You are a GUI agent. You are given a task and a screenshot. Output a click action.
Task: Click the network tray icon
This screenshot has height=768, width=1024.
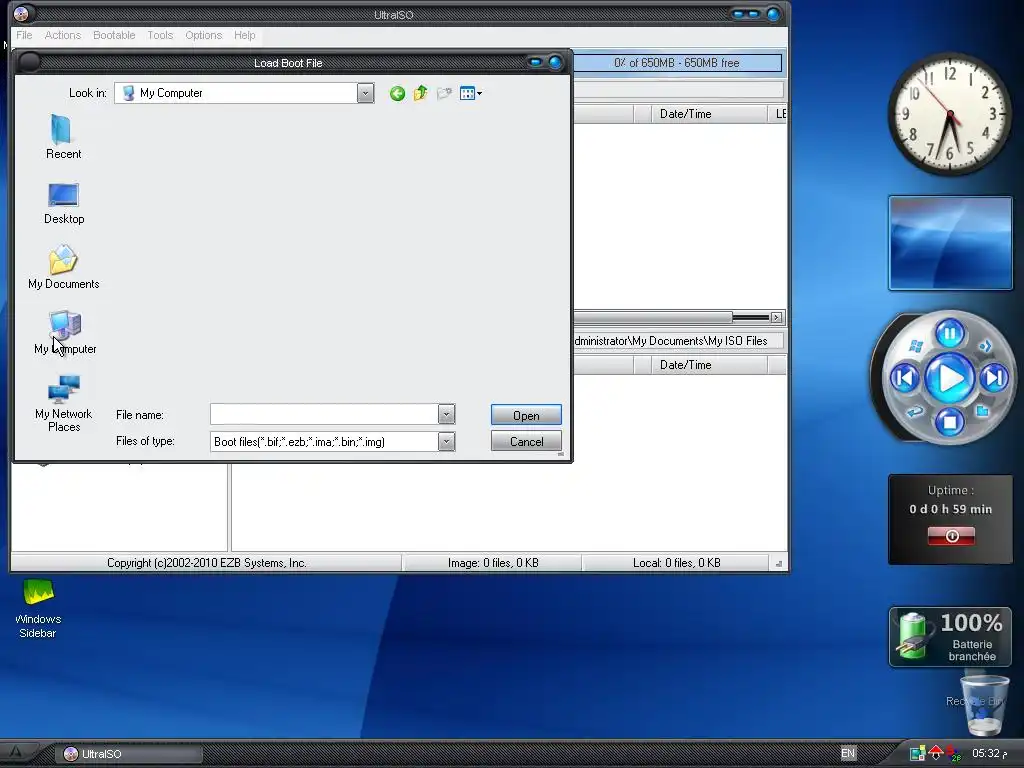coord(917,754)
